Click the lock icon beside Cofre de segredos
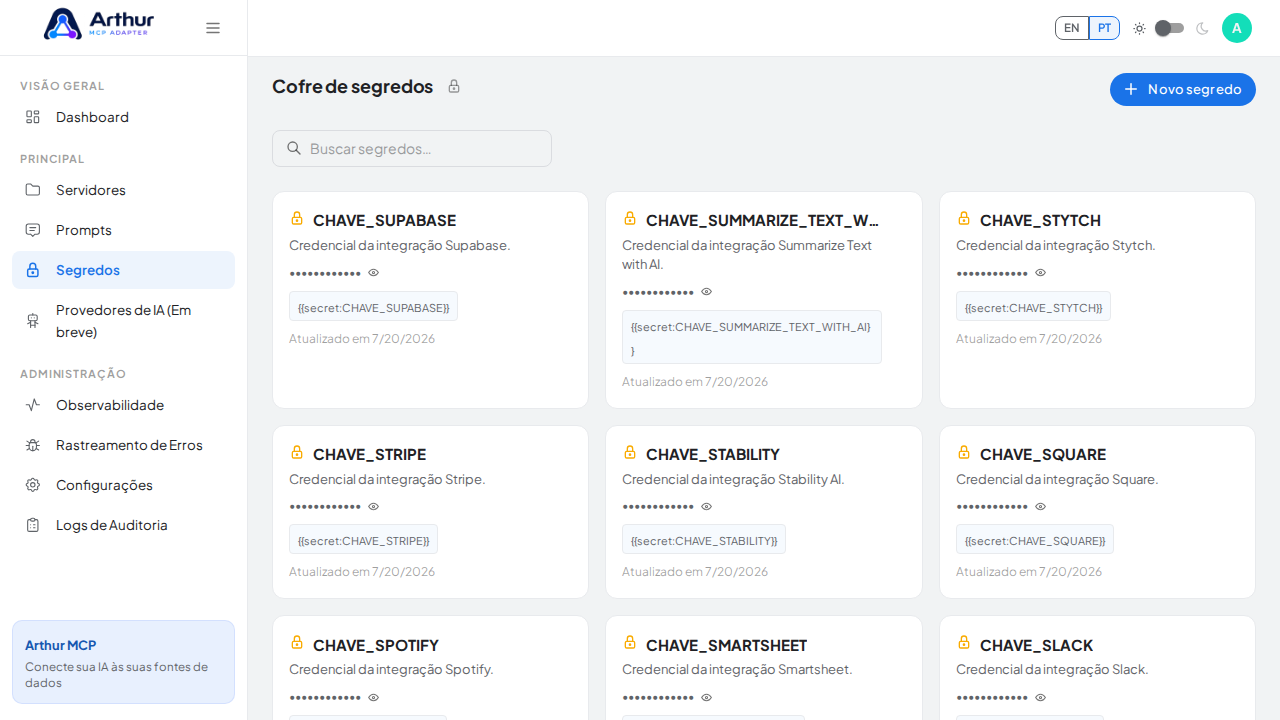 454,86
